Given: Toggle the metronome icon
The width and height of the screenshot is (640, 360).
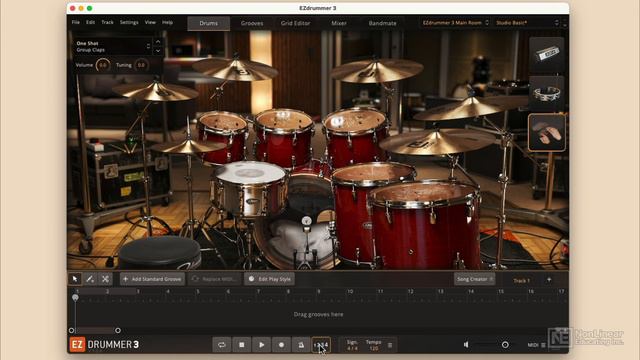Looking at the screenshot, I should point(301,345).
